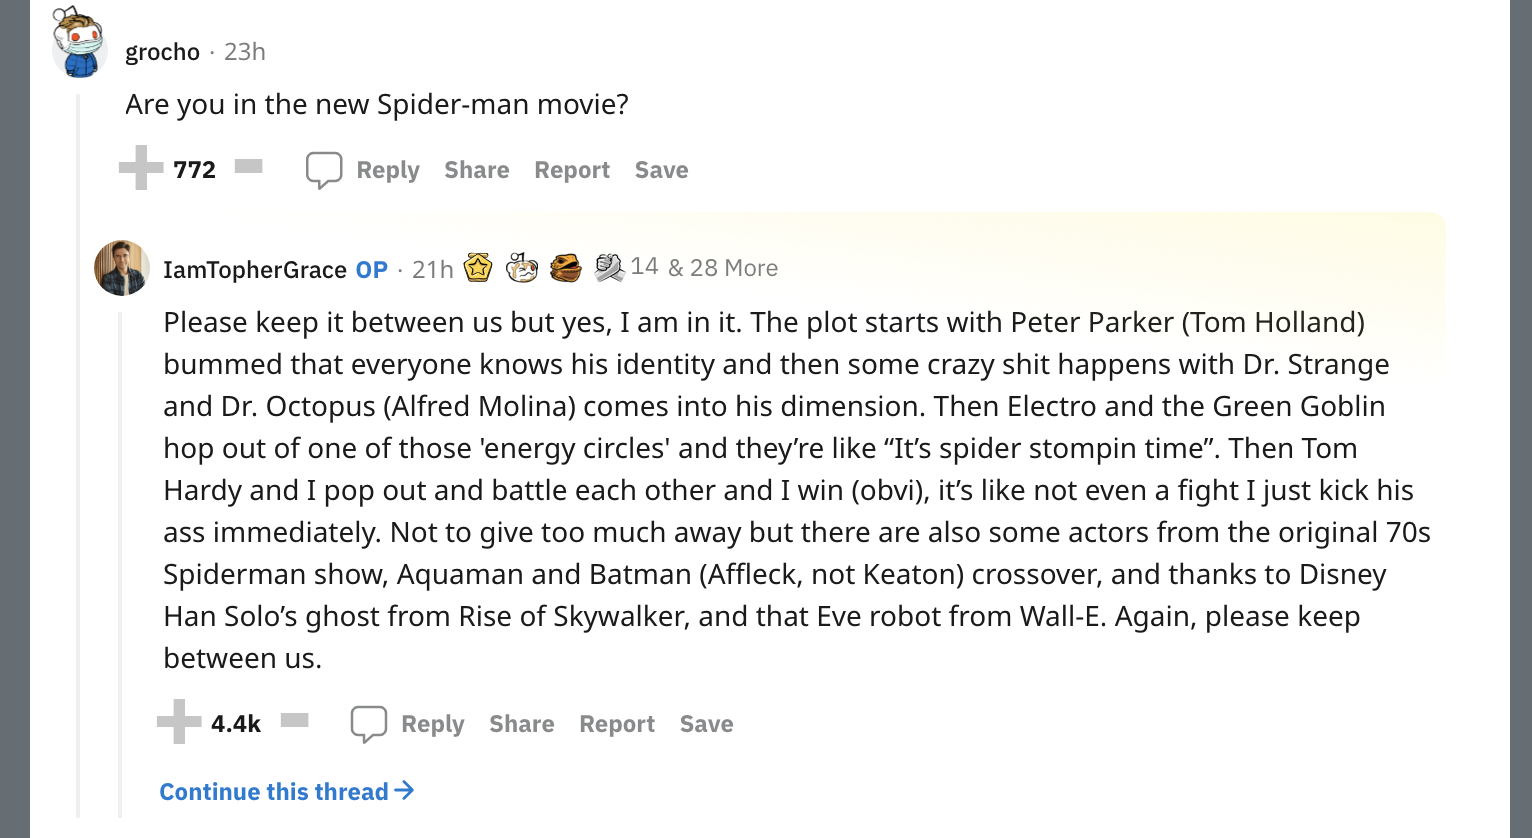
Task: Collapse grocho's comment thread via vertical line
Action: (x=78, y=450)
